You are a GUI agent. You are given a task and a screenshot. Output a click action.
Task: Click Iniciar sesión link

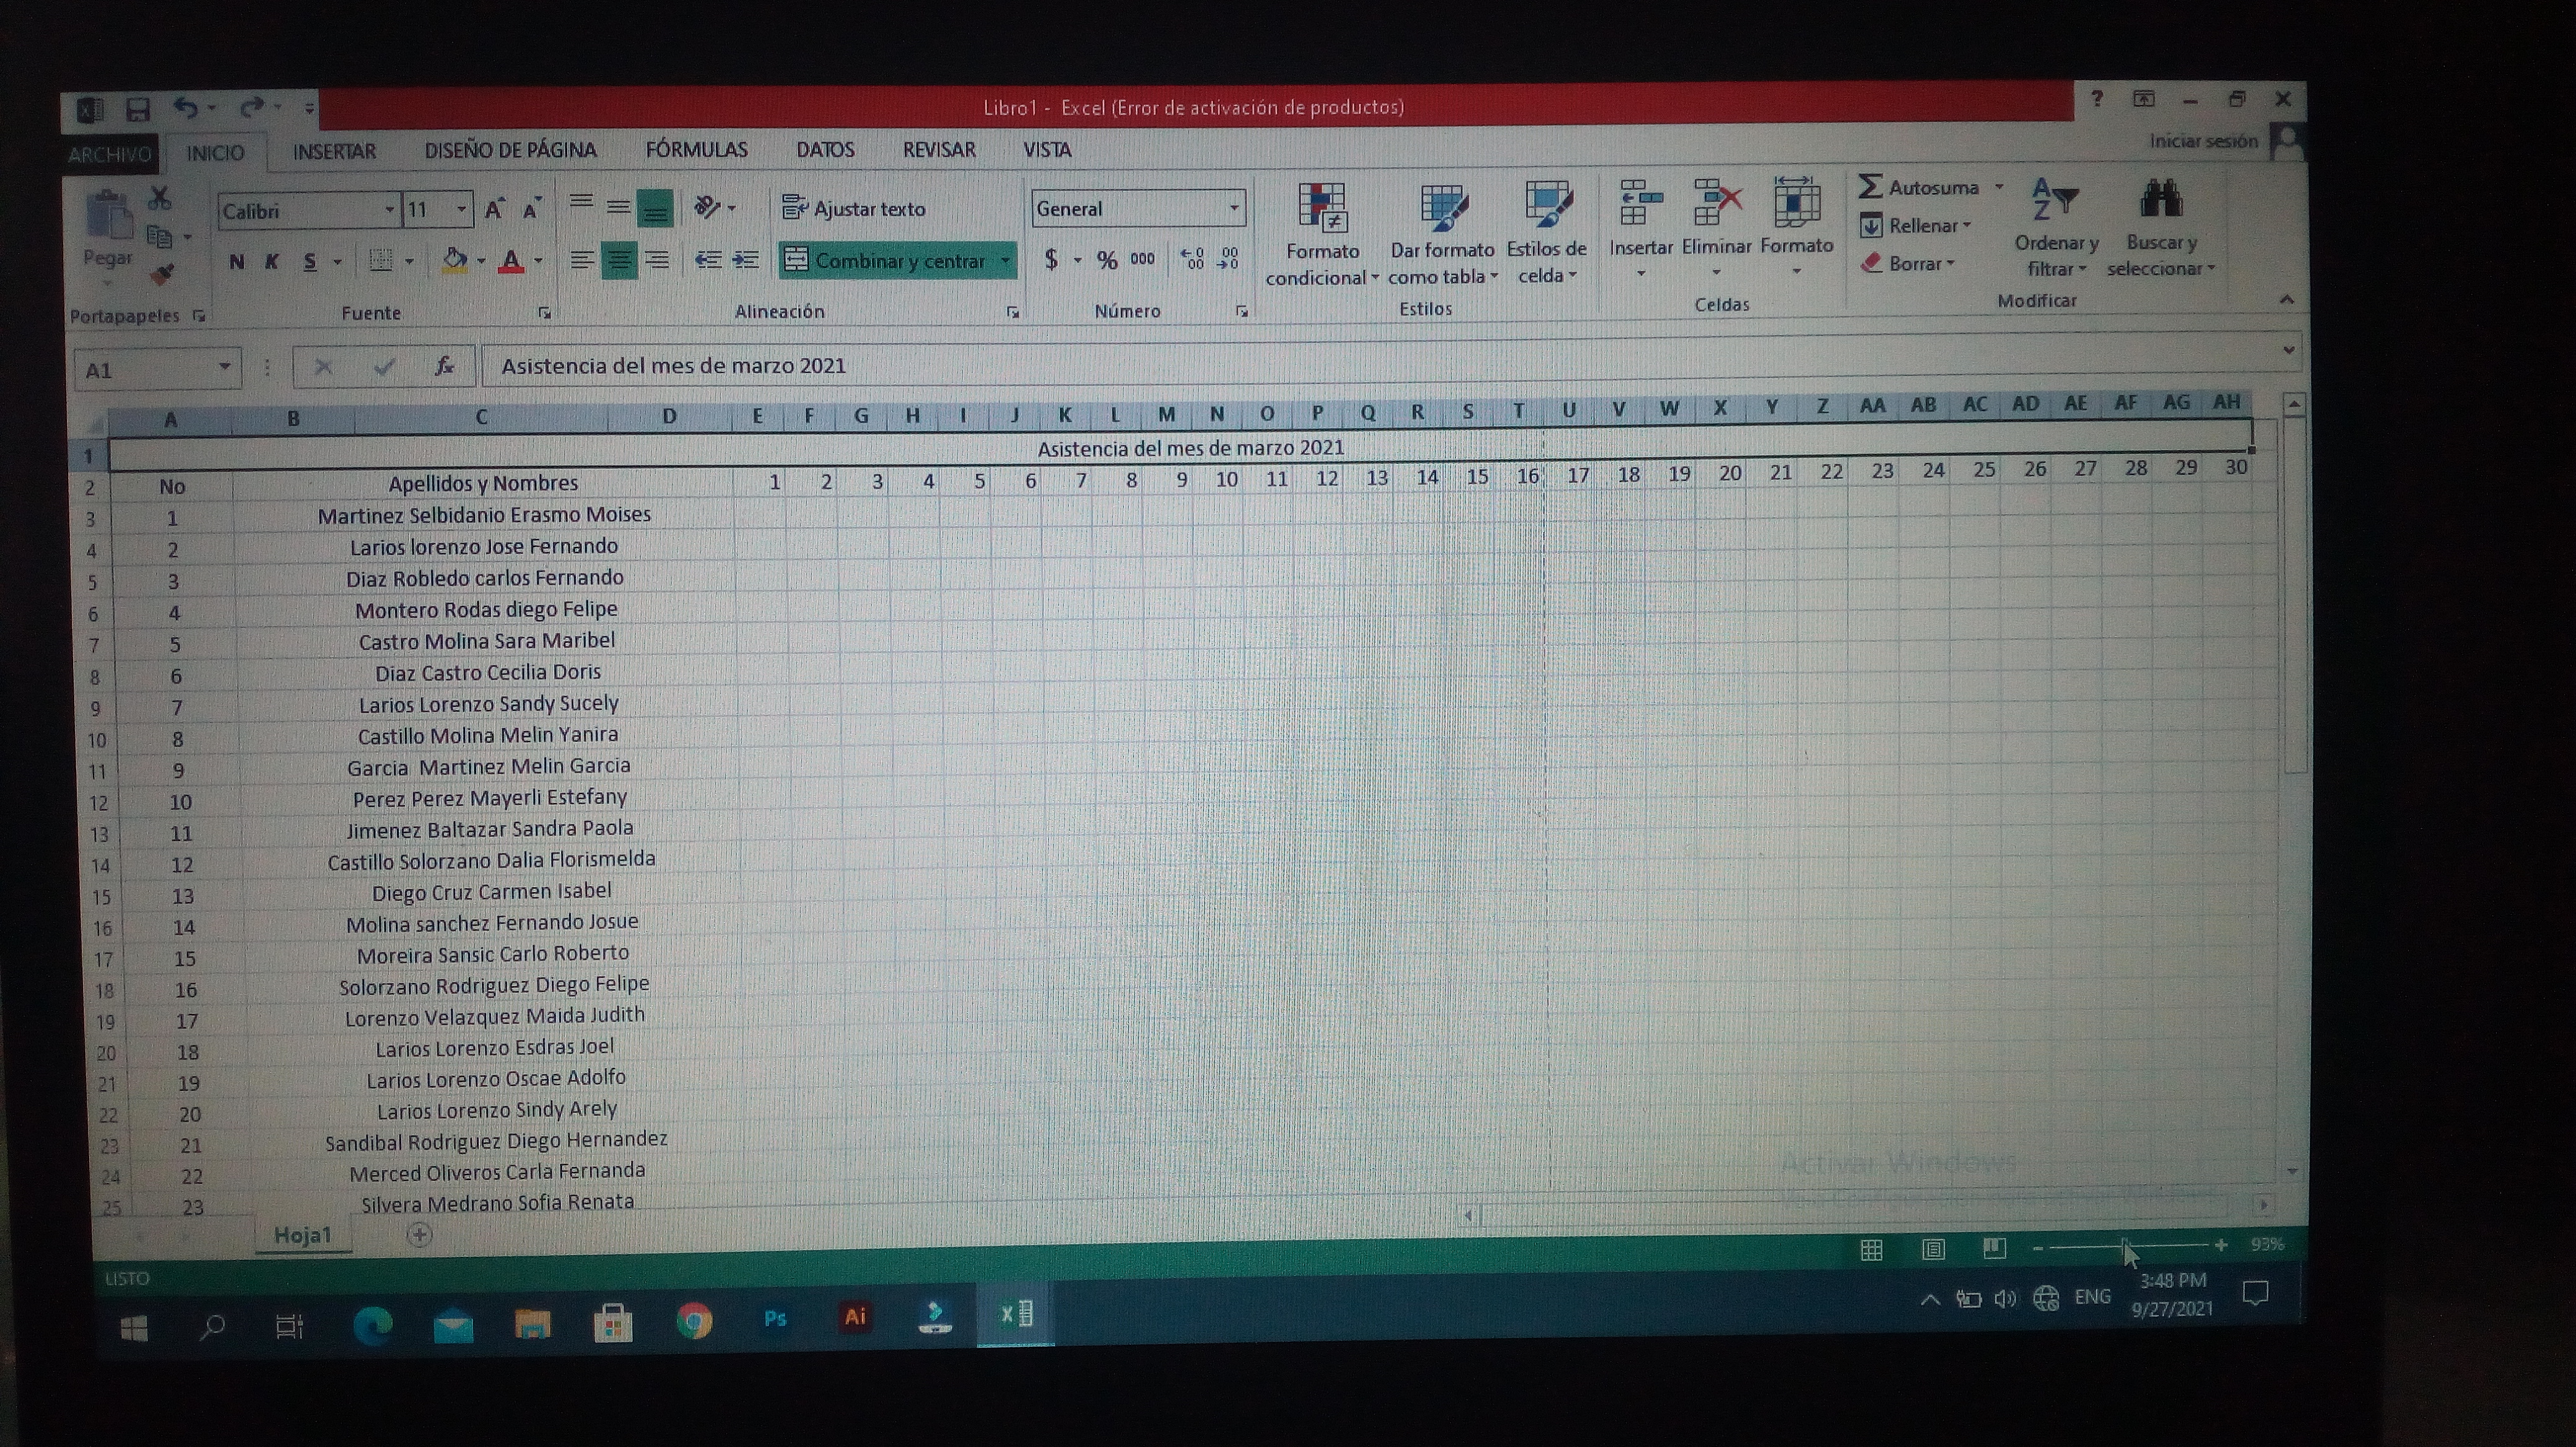click(2203, 141)
